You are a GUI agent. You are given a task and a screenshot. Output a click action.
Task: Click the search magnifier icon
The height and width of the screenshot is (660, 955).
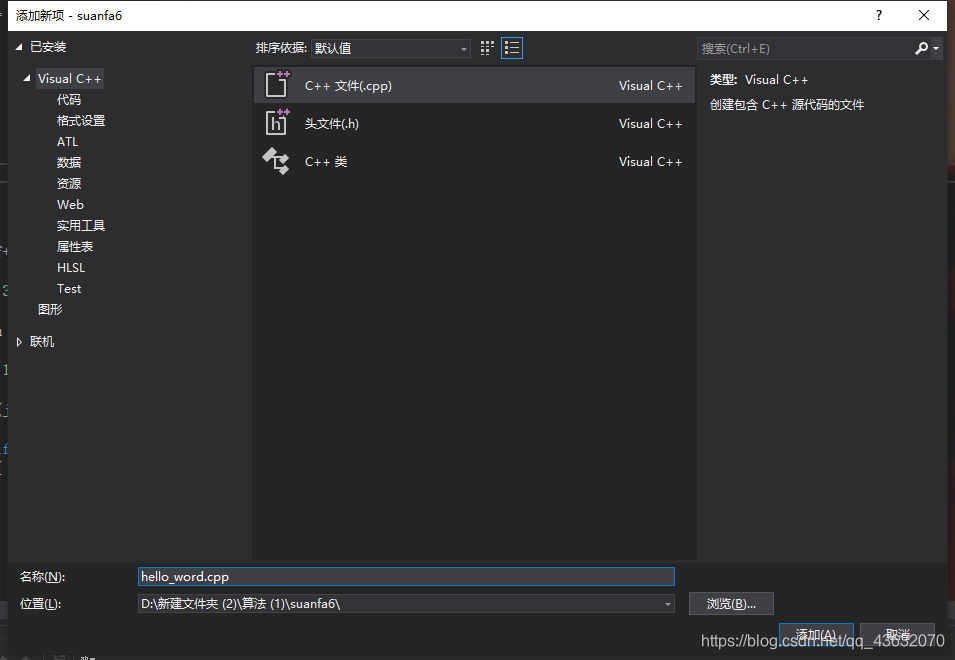(921, 48)
